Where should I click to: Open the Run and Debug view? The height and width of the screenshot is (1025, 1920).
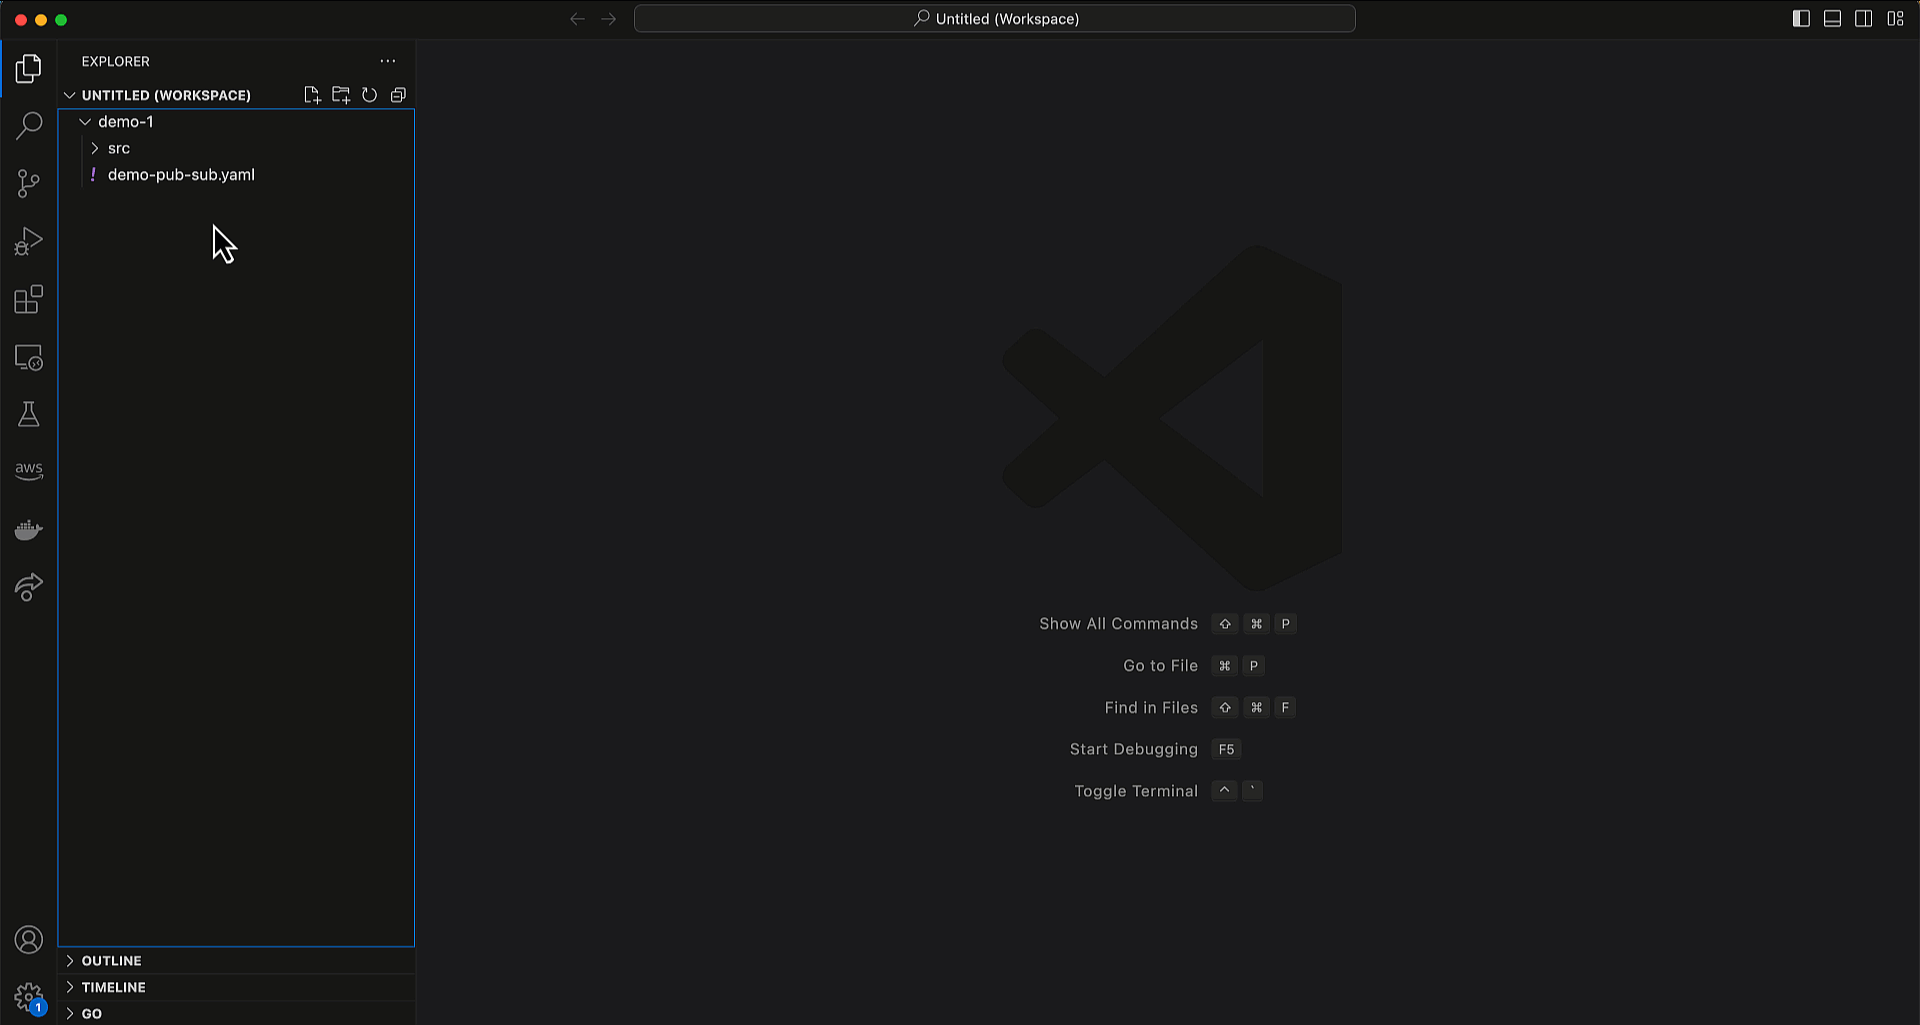click(29, 241)
